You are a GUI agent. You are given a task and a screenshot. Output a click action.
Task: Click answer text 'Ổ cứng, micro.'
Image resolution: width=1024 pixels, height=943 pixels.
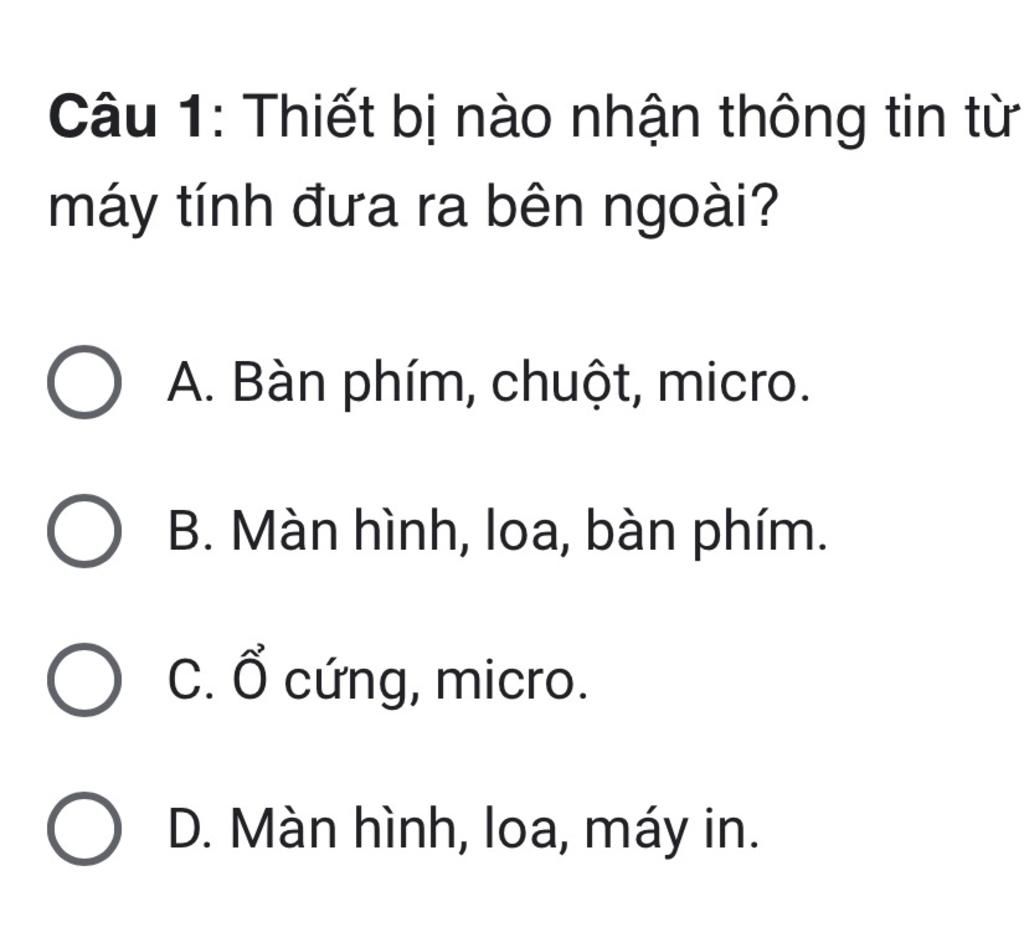pyautogui.click(x=410, y=677)
